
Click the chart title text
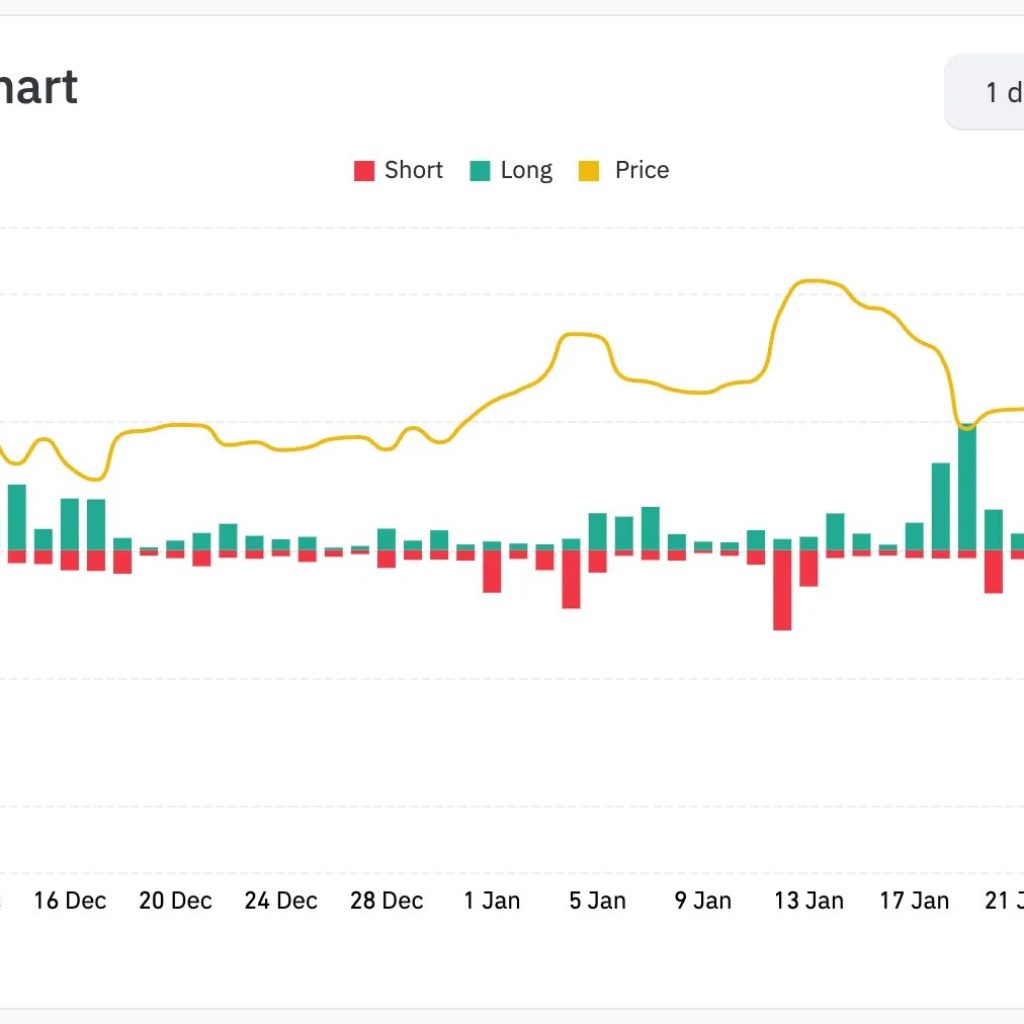coord(40,88)
